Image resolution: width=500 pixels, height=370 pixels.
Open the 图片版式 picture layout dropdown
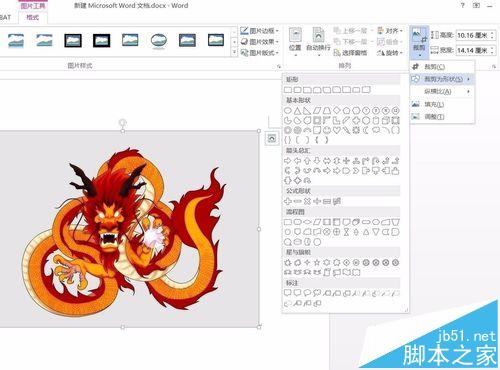[260, 53]
